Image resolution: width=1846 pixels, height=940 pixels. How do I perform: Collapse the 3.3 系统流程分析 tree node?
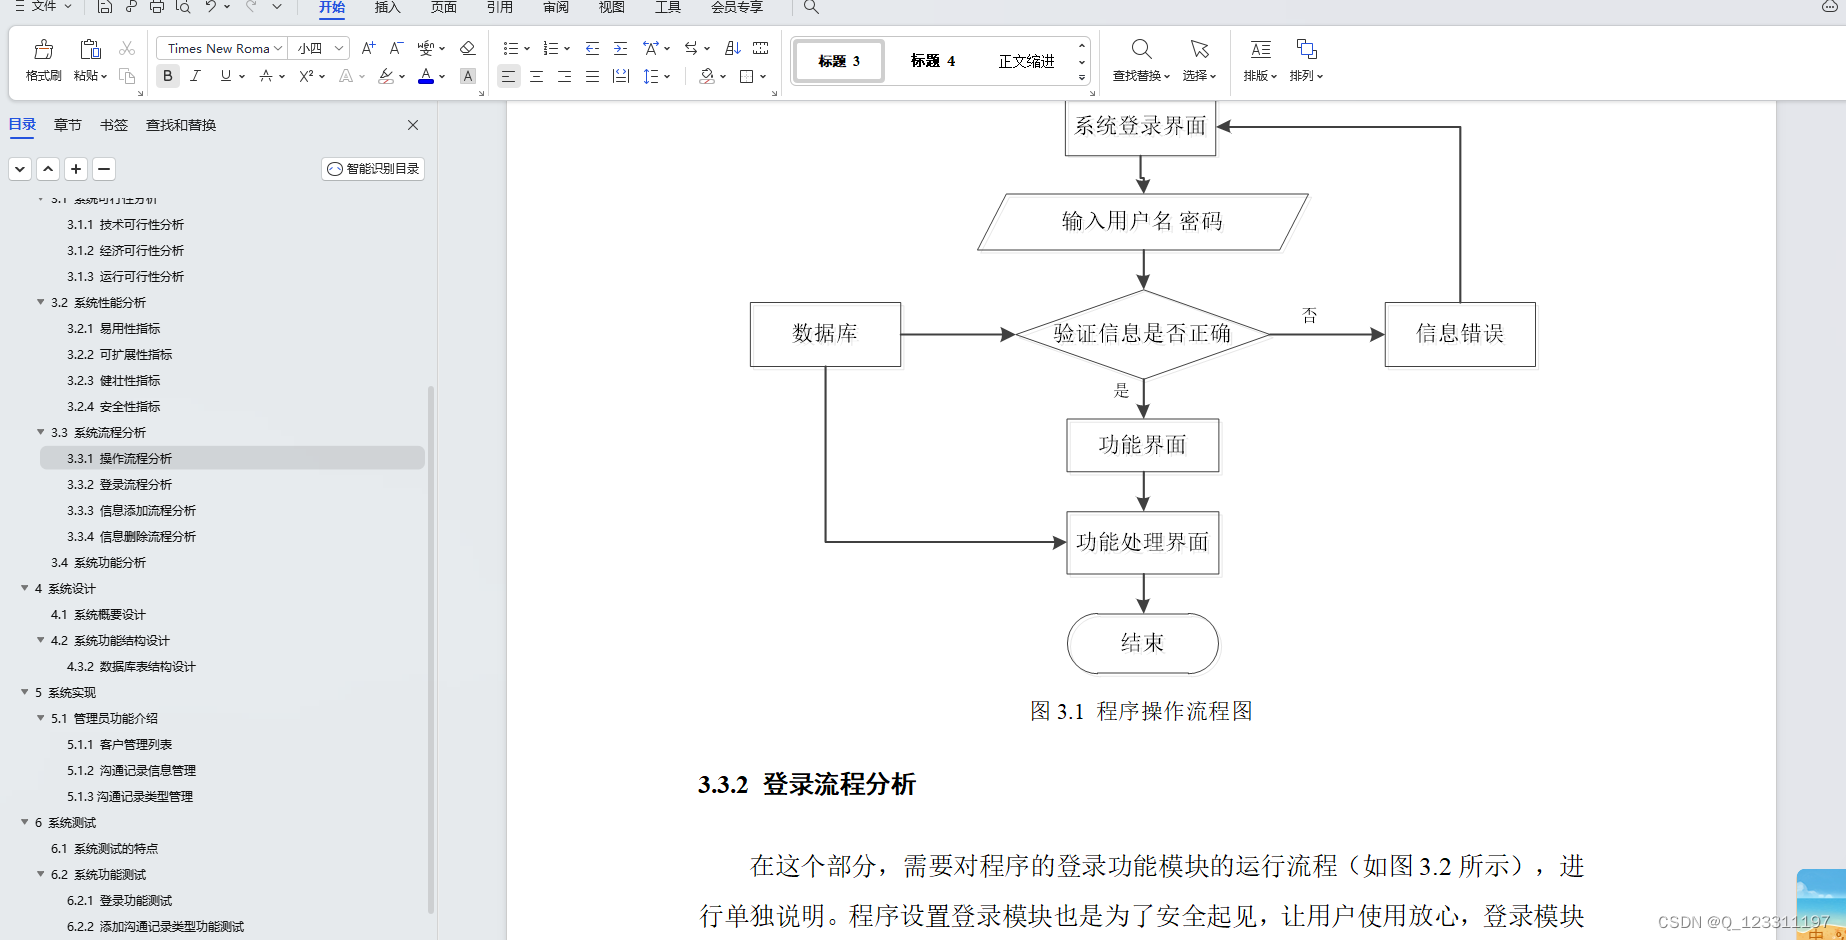tap(41, 432)
